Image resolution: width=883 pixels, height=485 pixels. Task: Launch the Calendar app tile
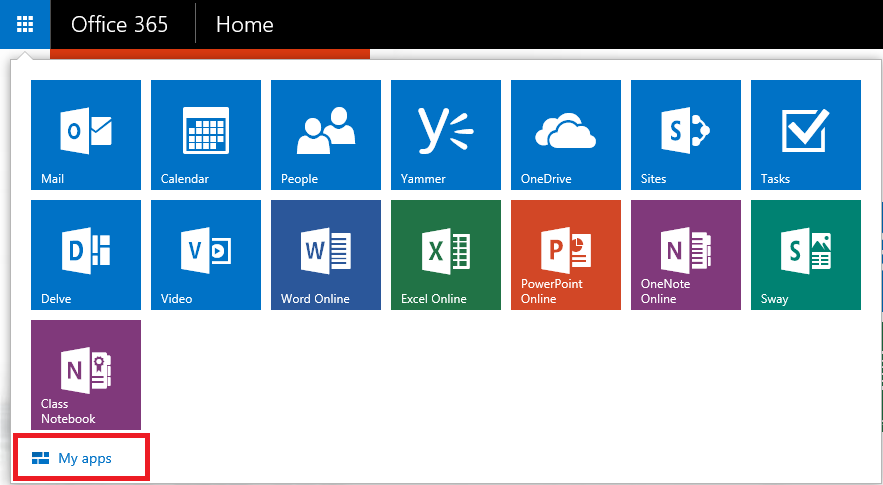tap(206, 135)
